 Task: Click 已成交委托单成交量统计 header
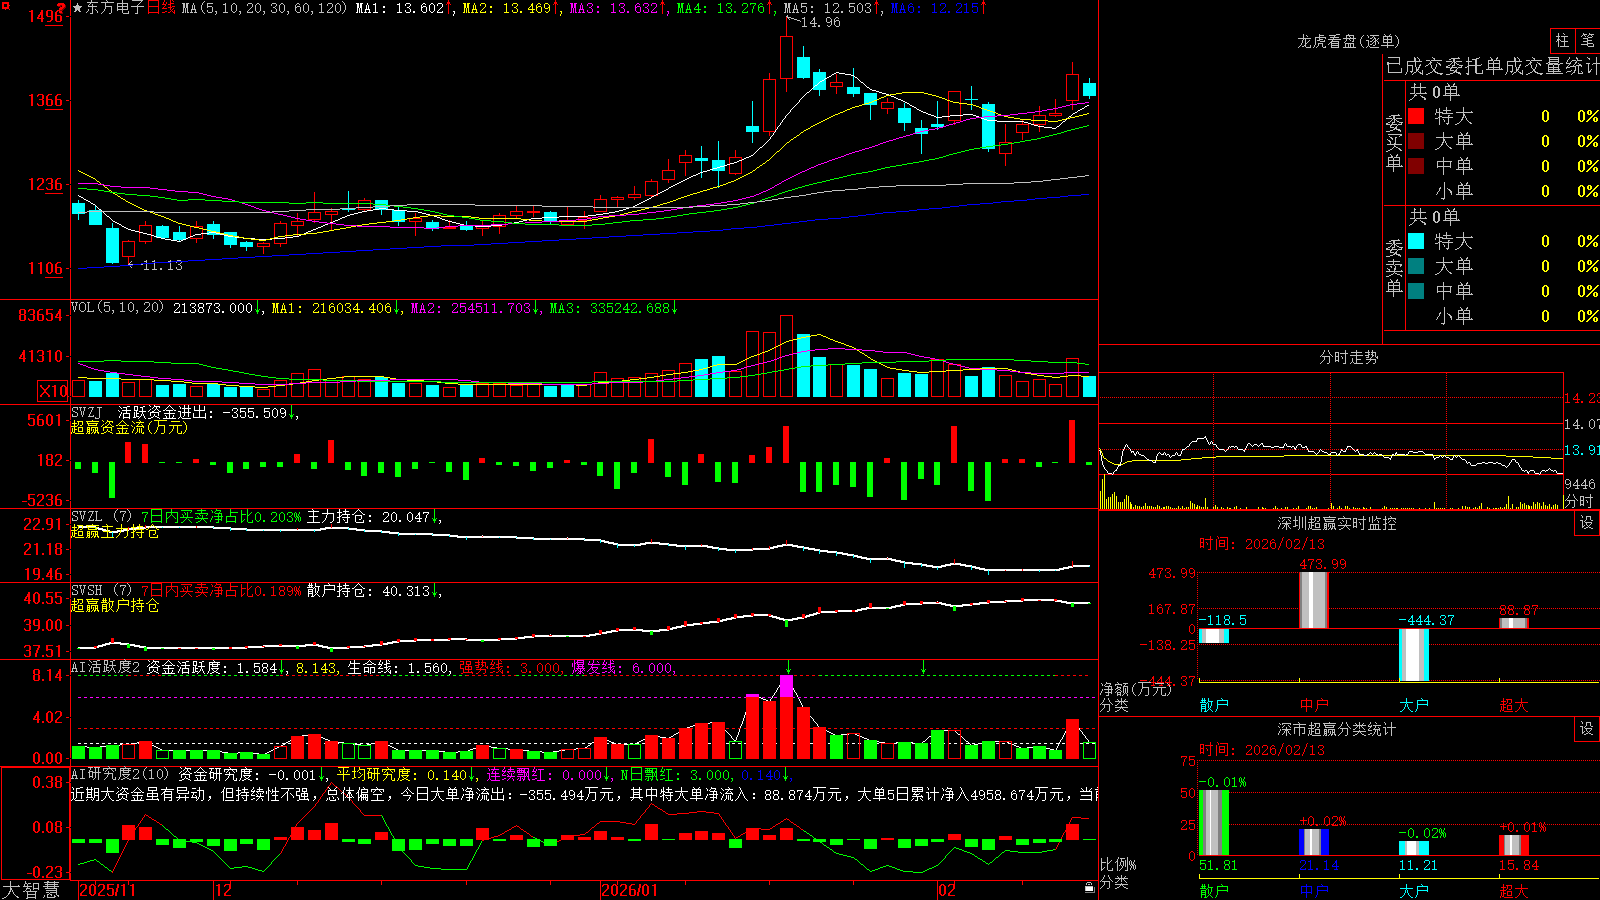point(1492,66)
